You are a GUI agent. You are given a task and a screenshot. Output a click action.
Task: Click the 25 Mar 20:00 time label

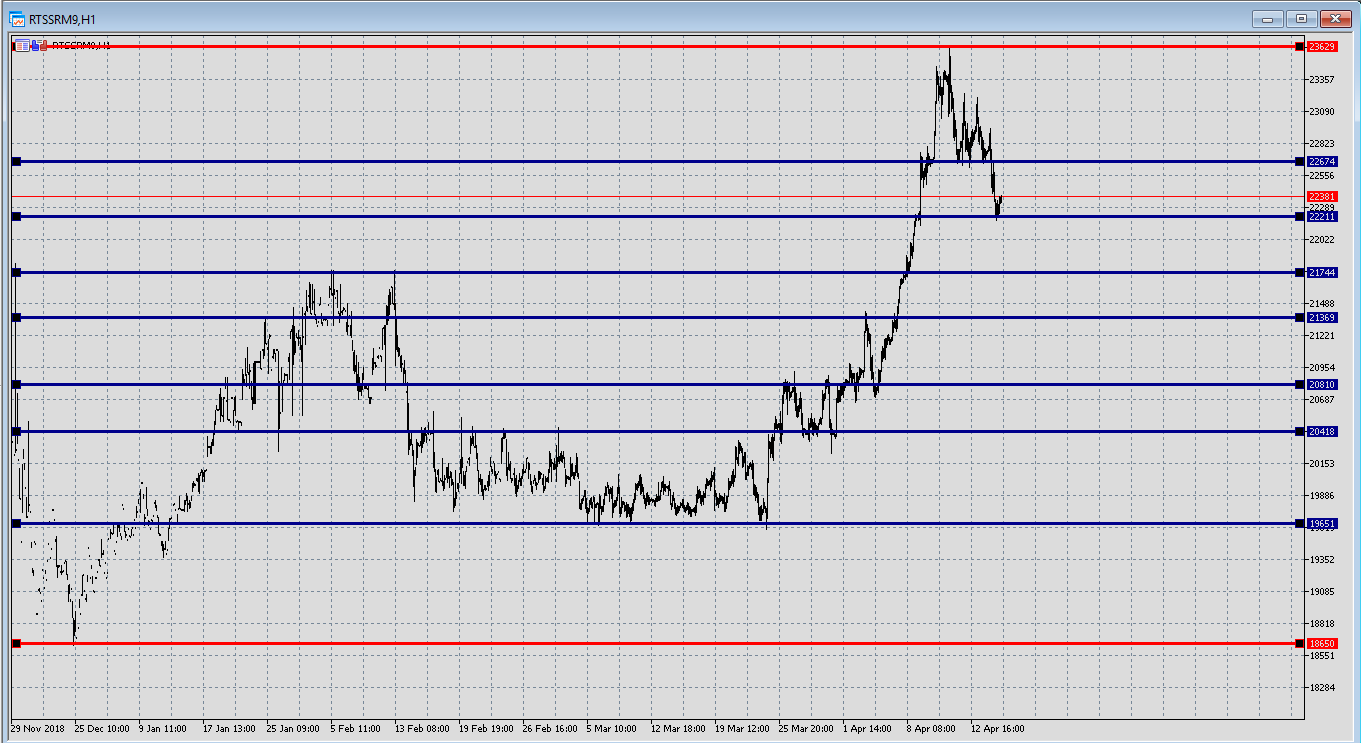click(805, 729)
